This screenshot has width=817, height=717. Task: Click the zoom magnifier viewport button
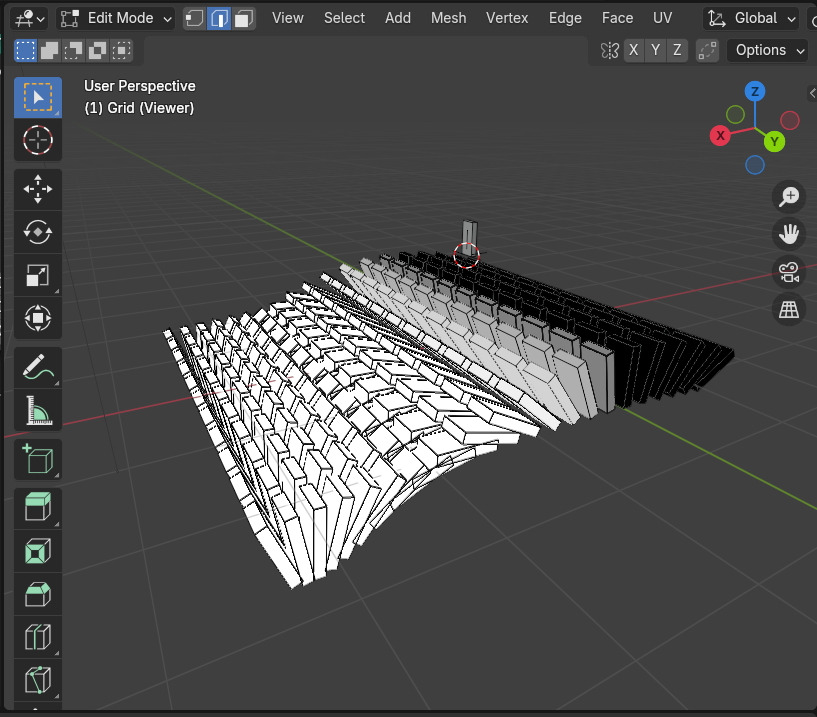point(789,197)
